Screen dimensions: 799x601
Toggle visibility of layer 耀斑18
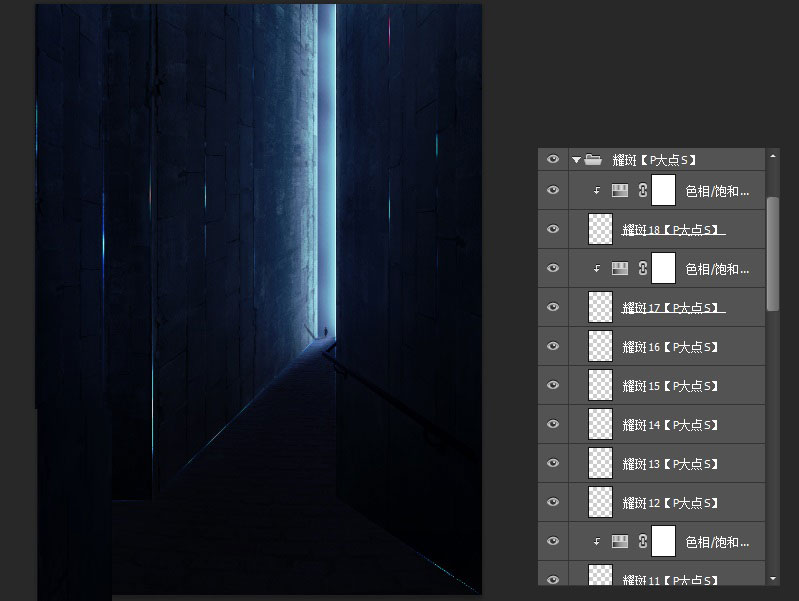pos(553,229)
